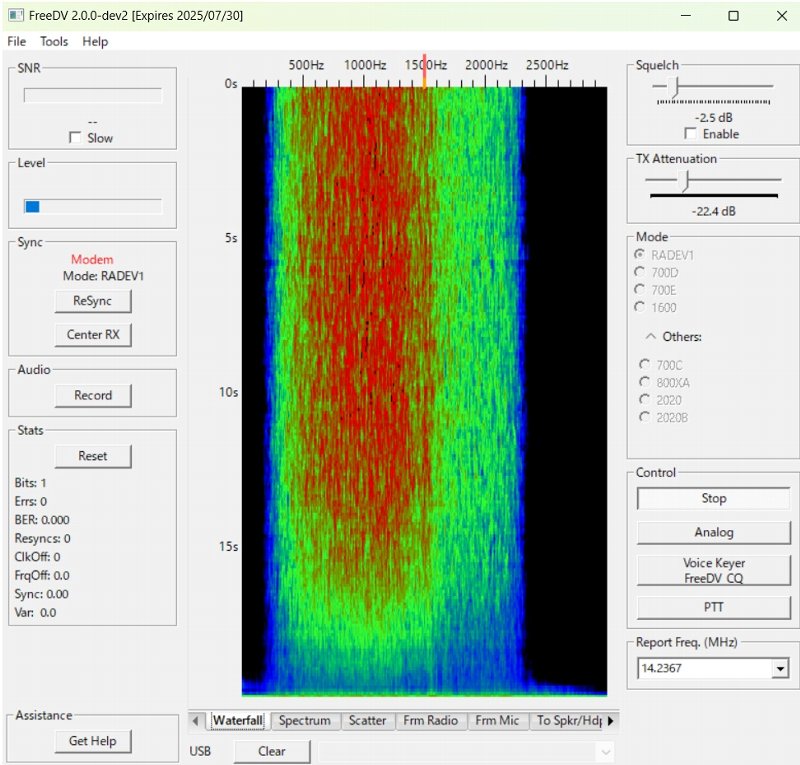Click the 'Resyncs: 0' stat
The height and width of the screenshot is (765, 800).
(43, 538)
